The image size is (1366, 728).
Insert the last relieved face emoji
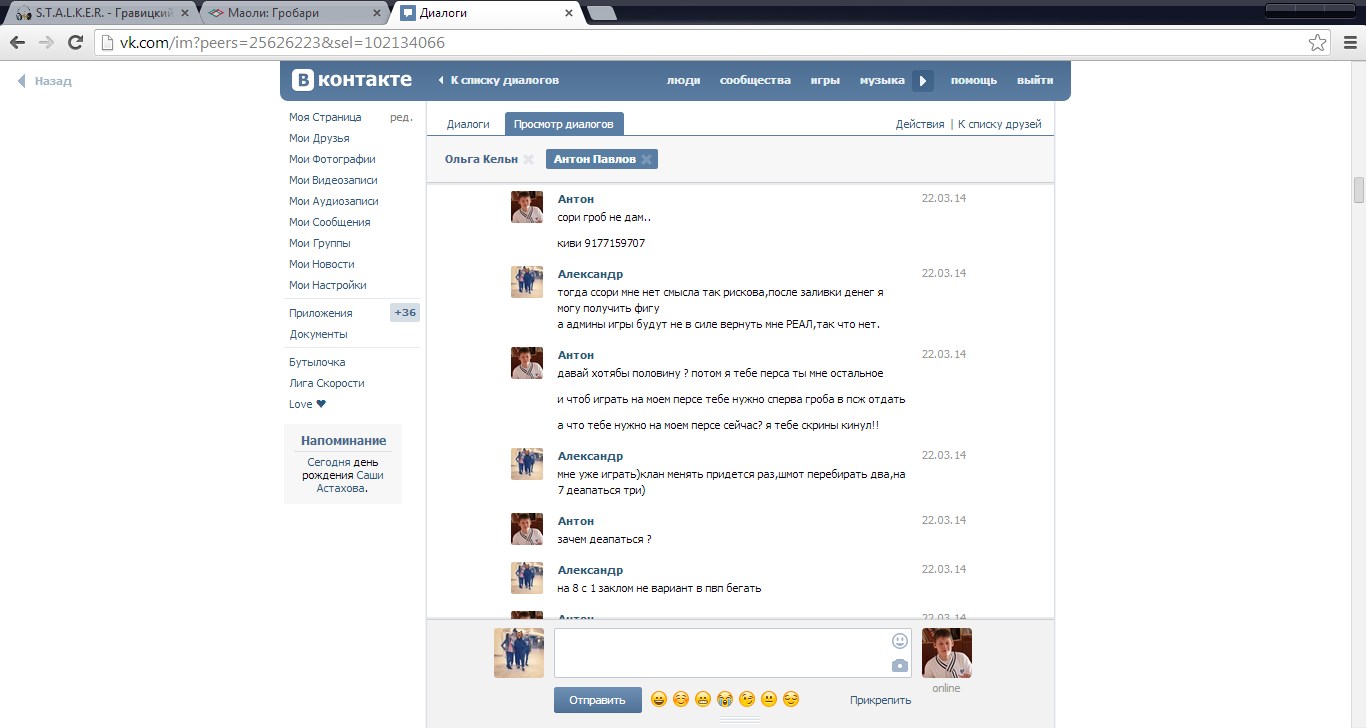tap(791, 699)
